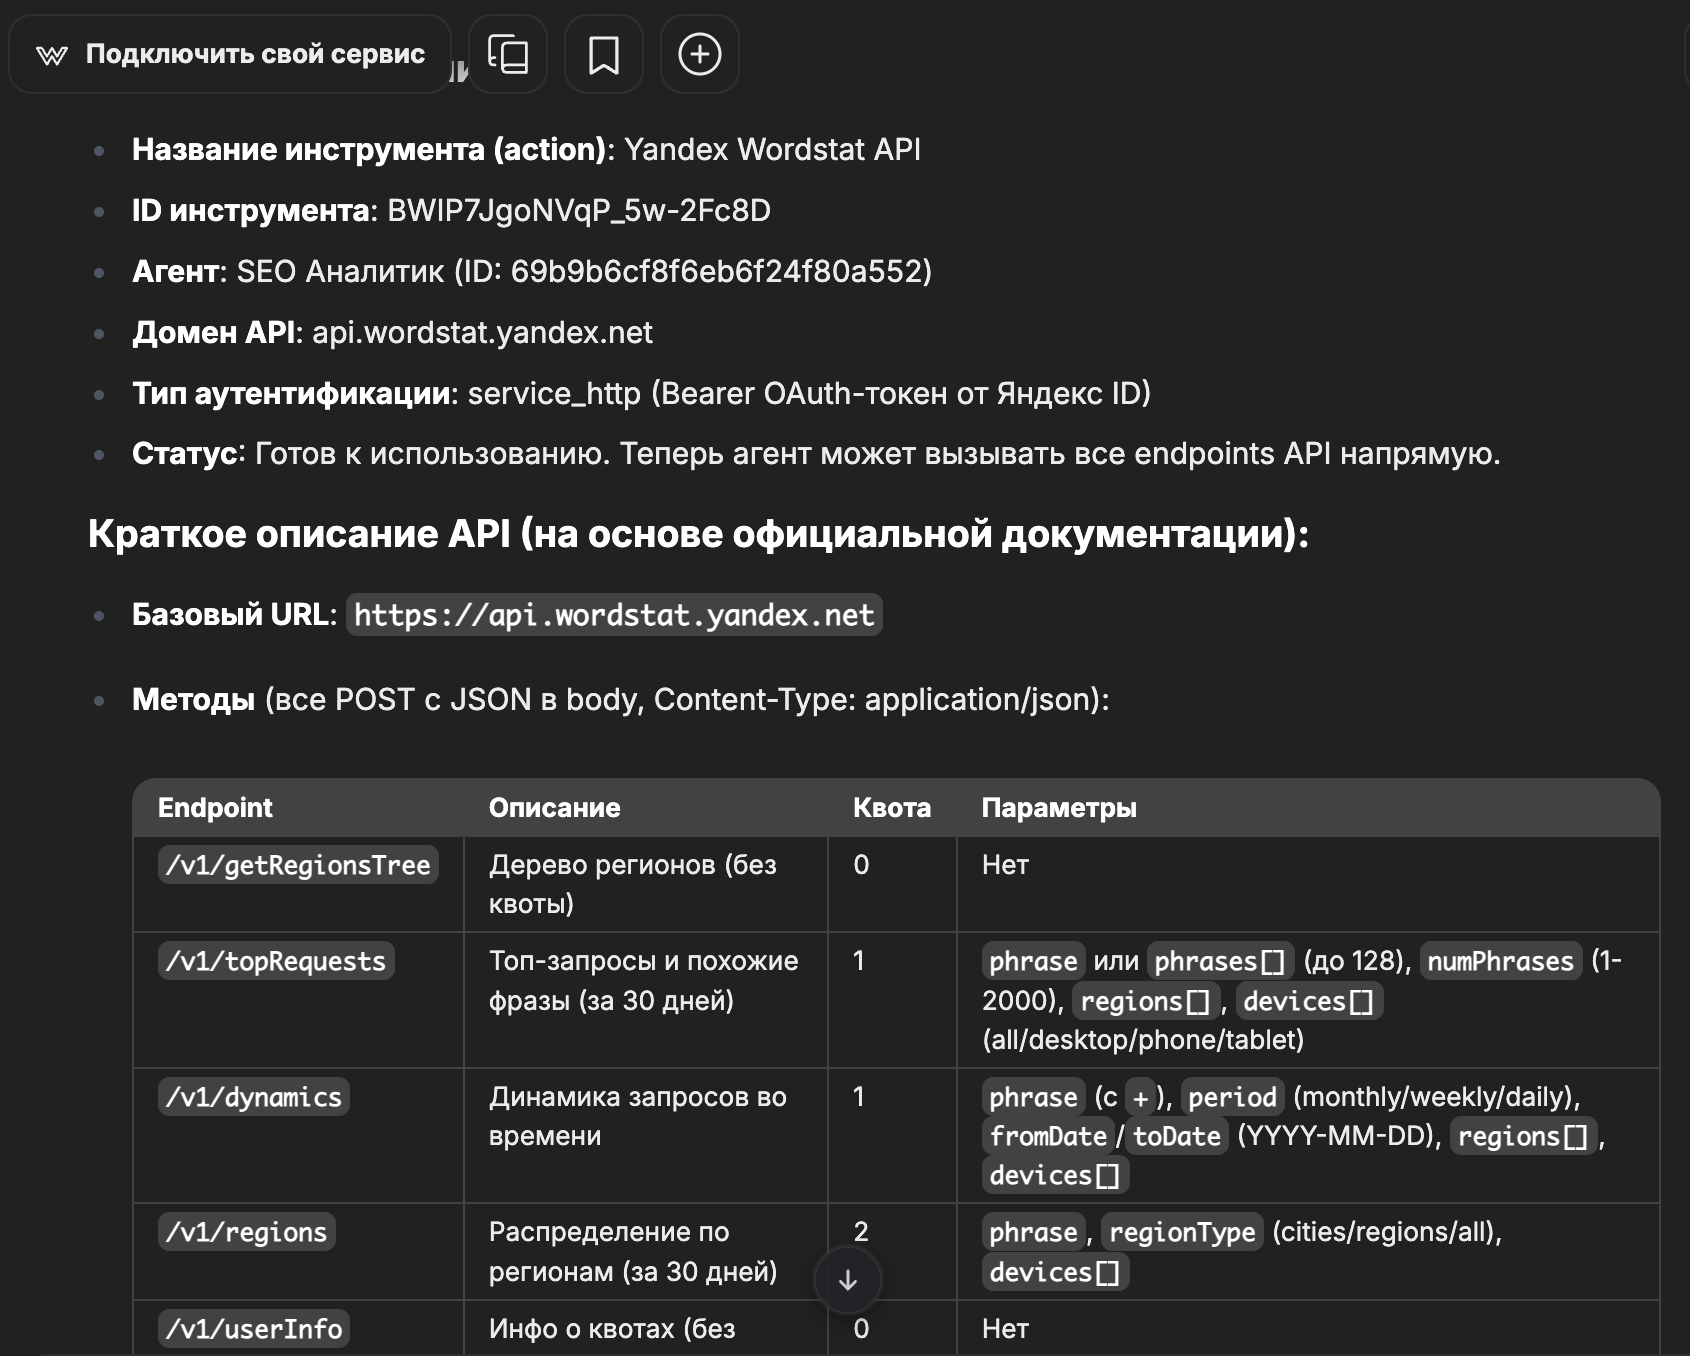Select the /v1/userInfo endpoint chip
This screenshot has height=1356, width=1690.
(x=254, y=1329)
